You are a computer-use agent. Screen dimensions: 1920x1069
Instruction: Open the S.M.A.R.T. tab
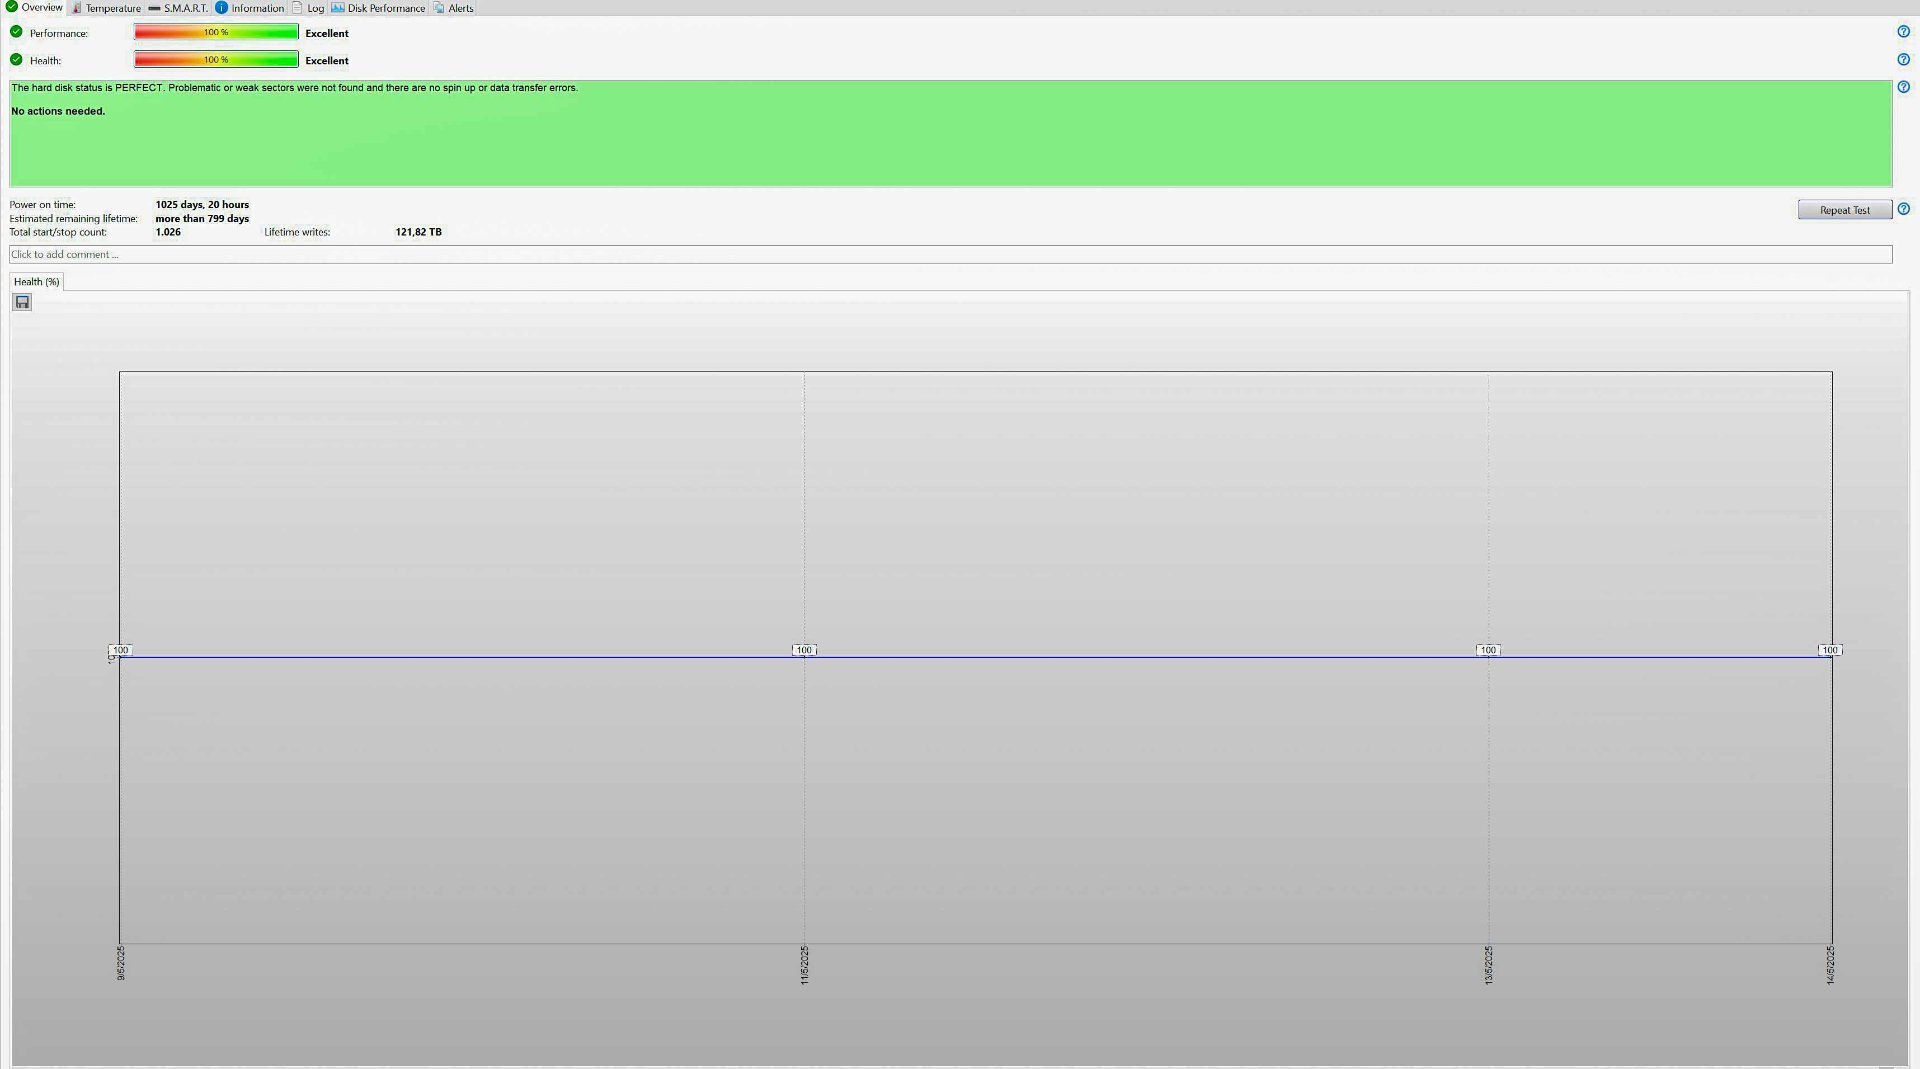point(179,8)
